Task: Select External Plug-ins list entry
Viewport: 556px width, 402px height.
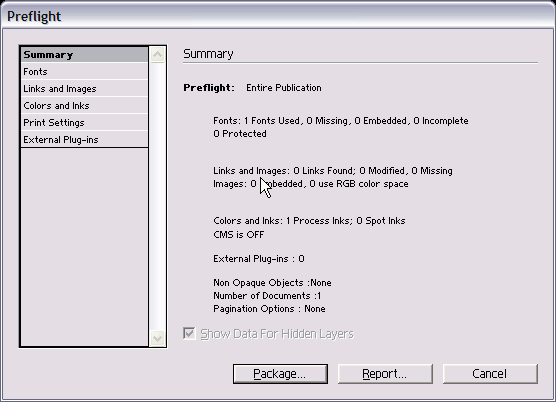Action: [x=84, y=140]
